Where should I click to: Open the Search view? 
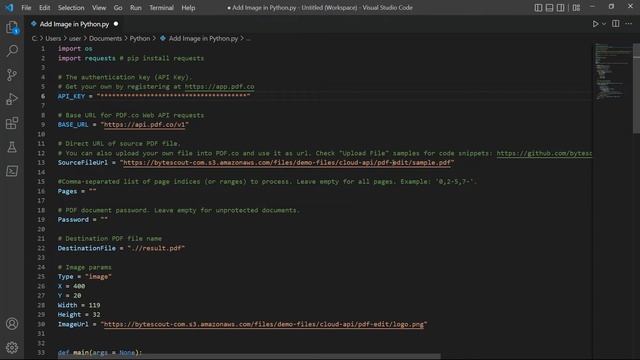coord(12,51)
